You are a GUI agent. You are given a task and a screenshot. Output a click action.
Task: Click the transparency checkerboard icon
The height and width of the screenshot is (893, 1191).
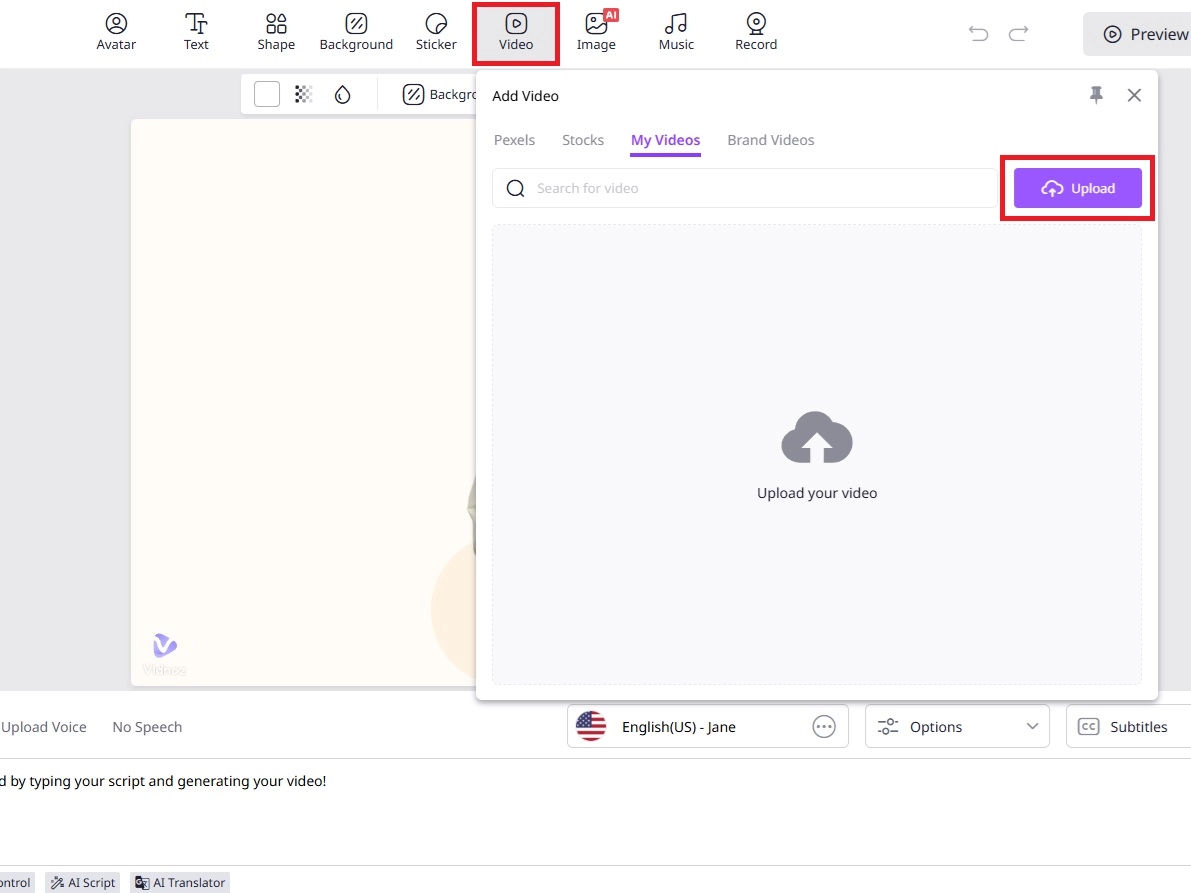coord(304,94)
